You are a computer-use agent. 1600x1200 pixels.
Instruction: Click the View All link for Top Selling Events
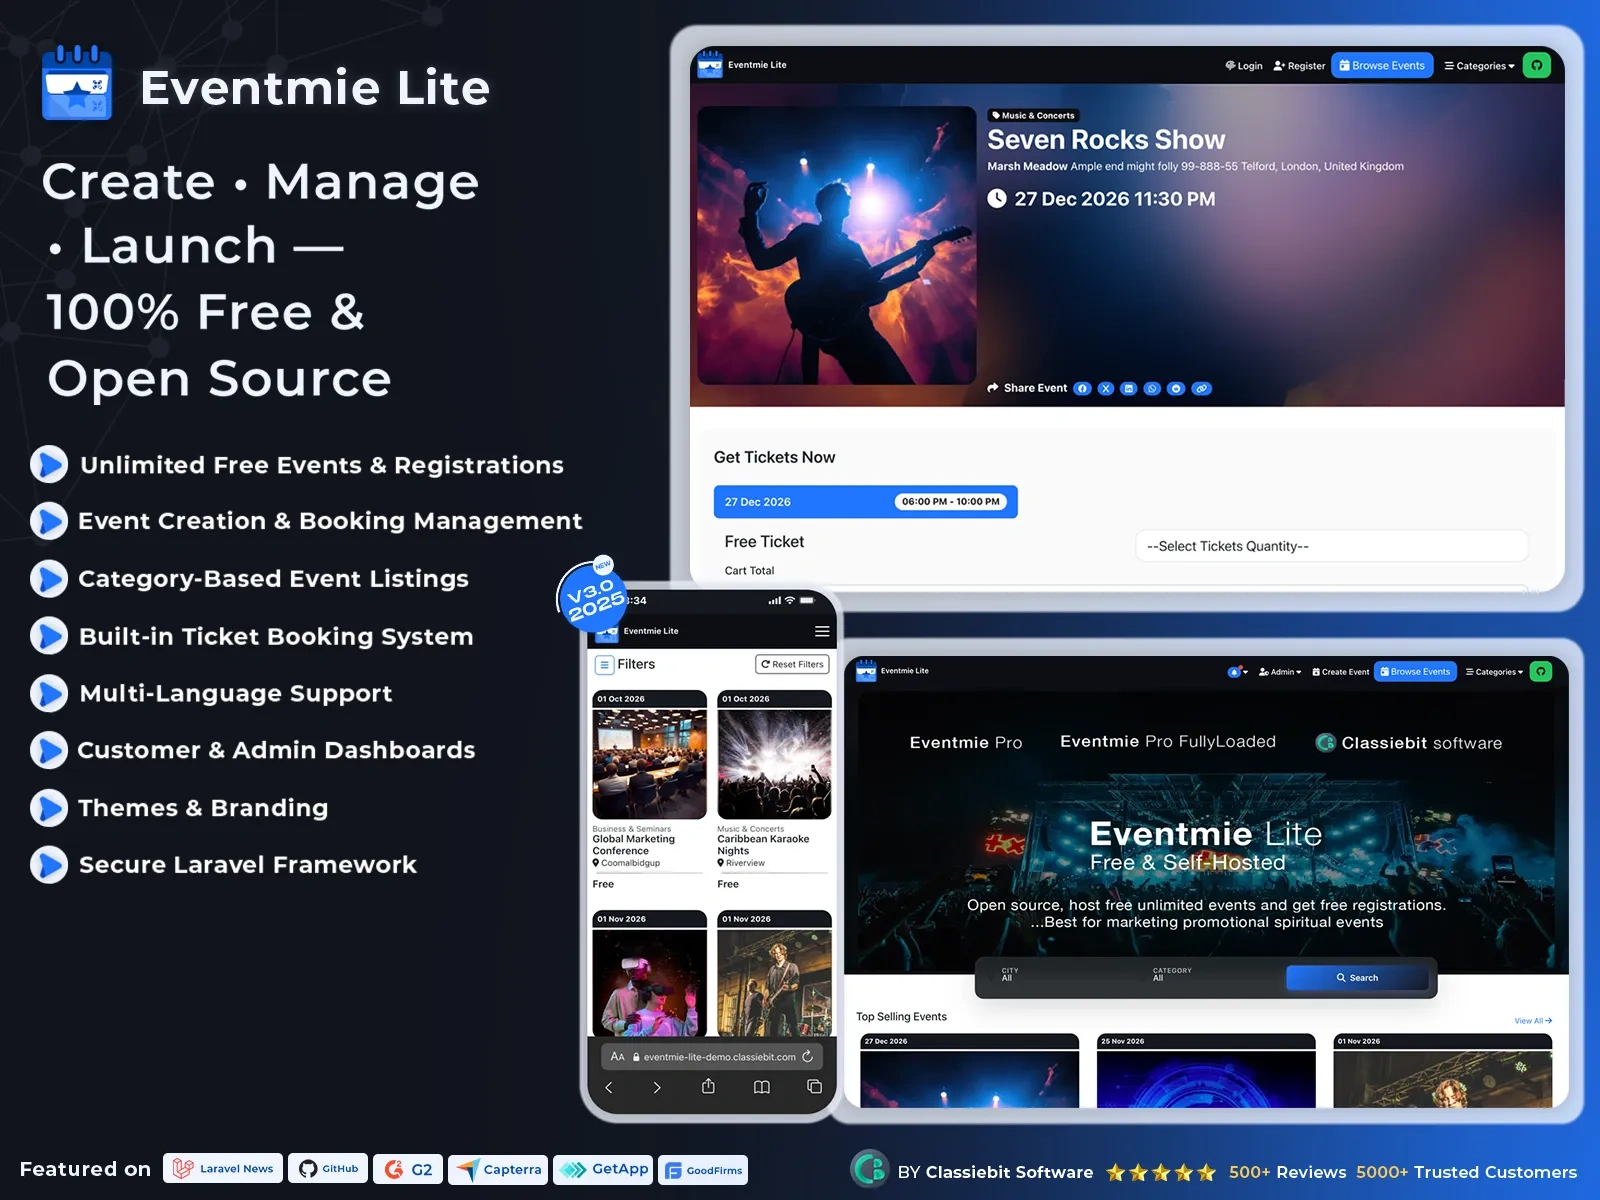click(1533, 1021)
